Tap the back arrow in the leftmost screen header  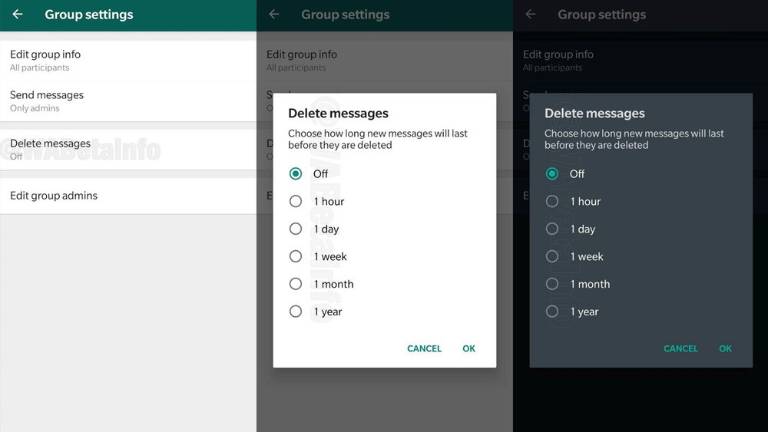tap(18, 15)
